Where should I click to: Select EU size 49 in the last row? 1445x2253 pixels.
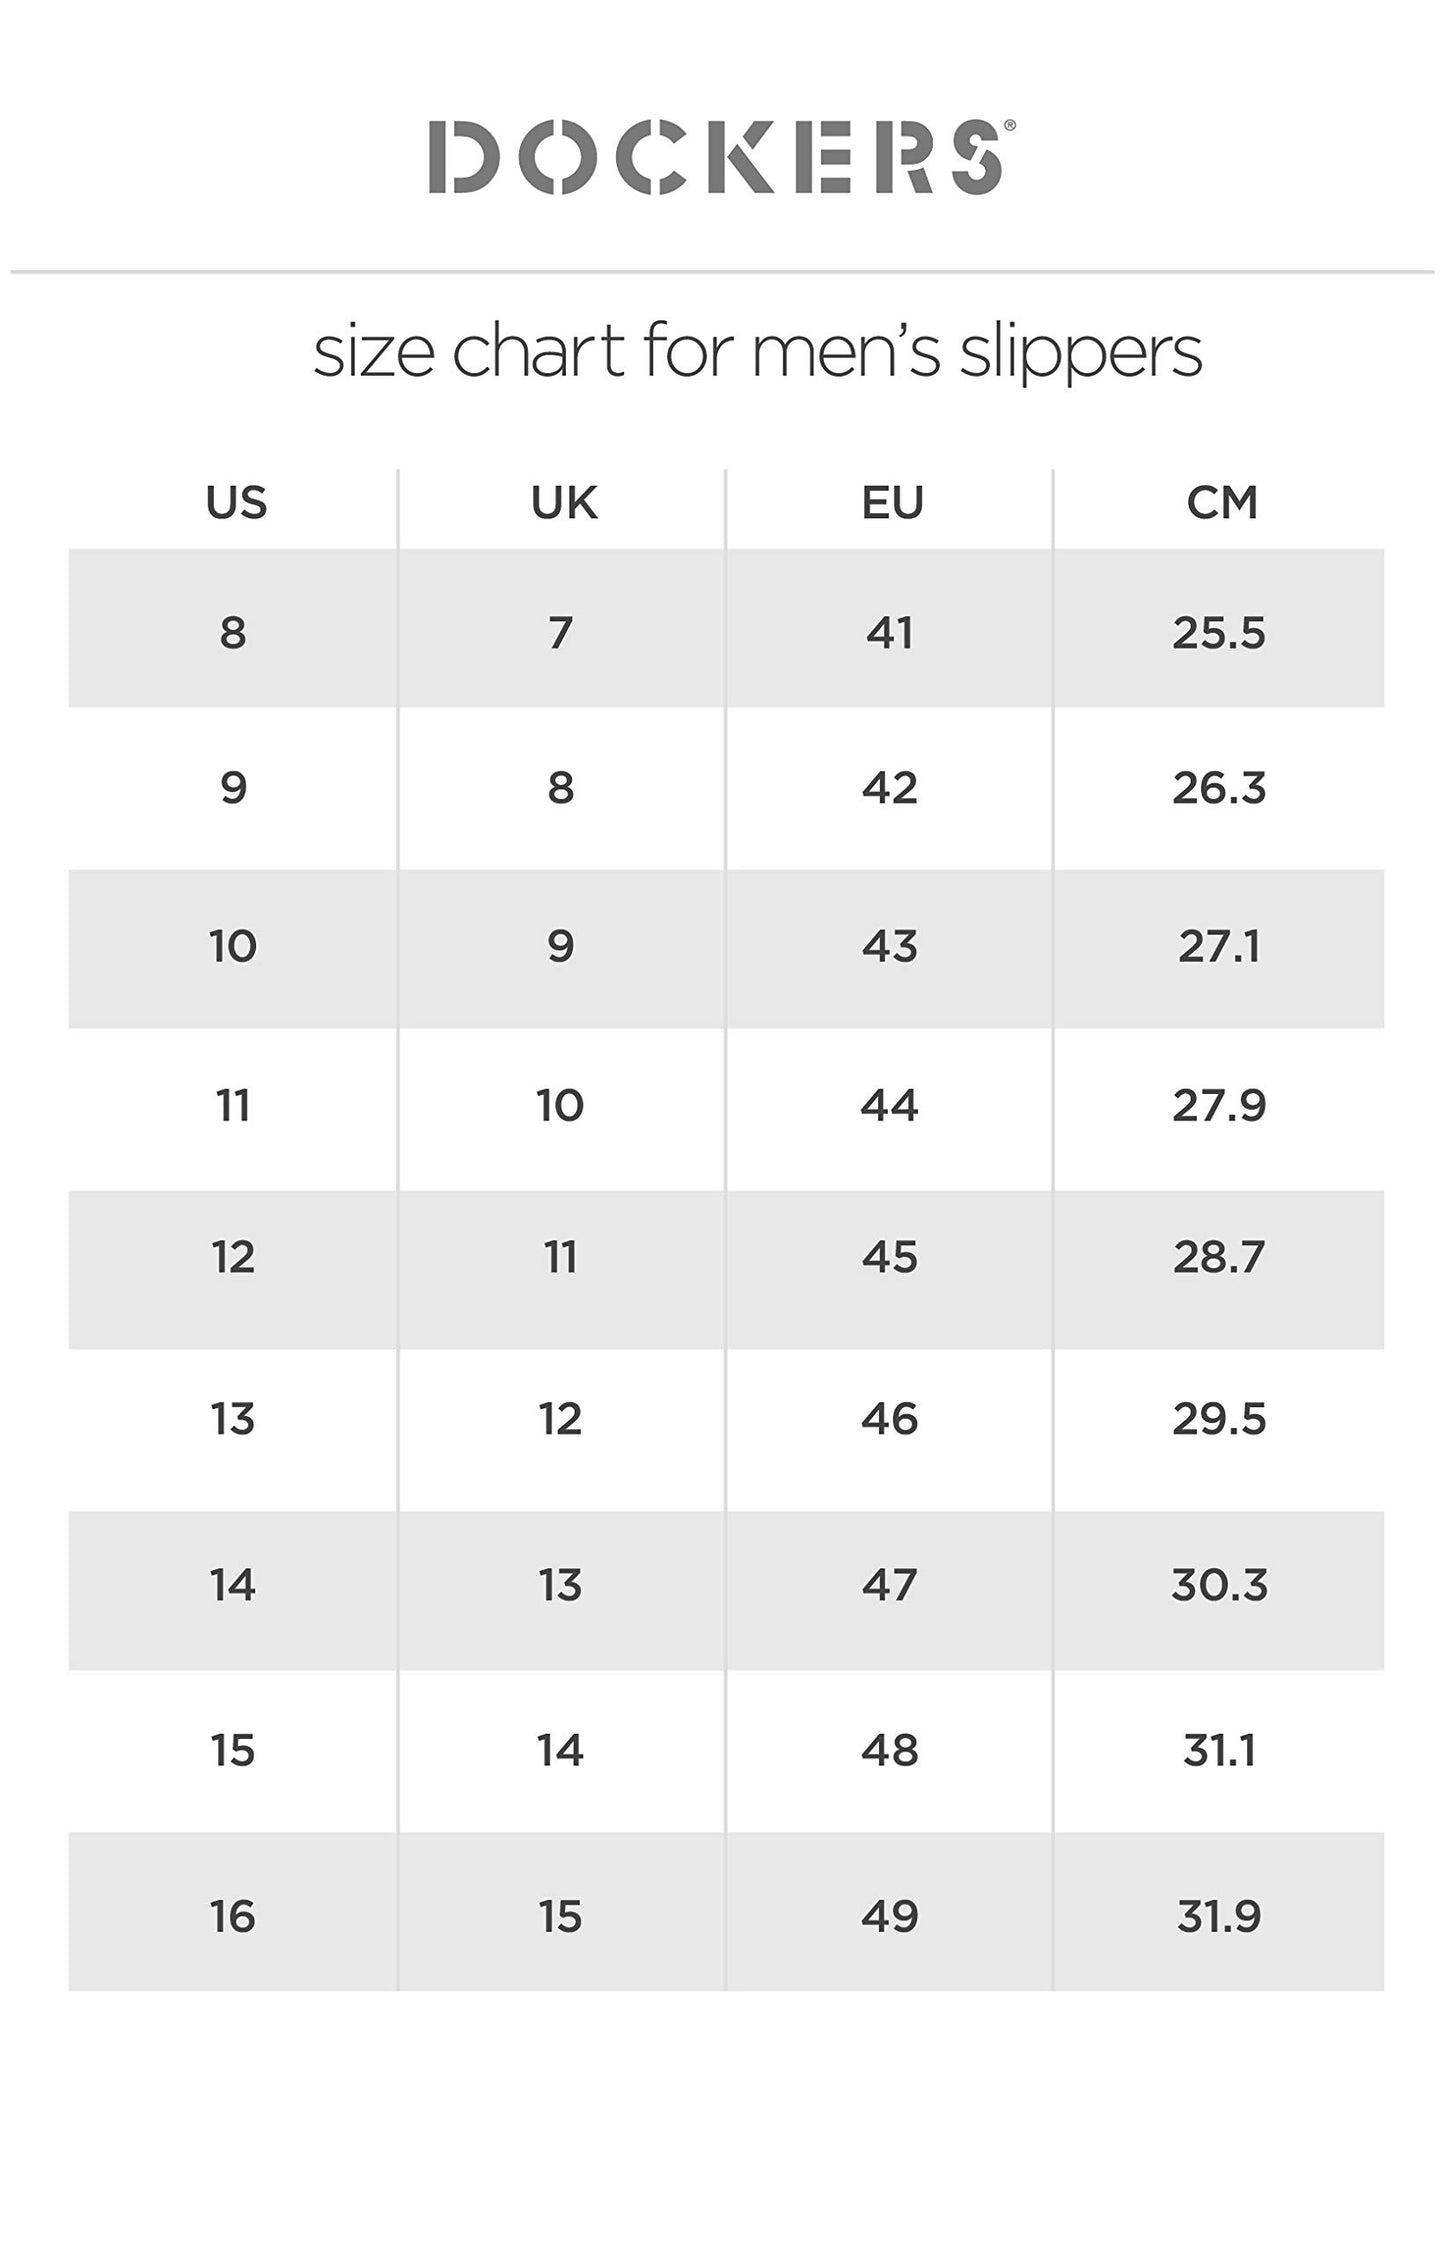pos(890,1916)
